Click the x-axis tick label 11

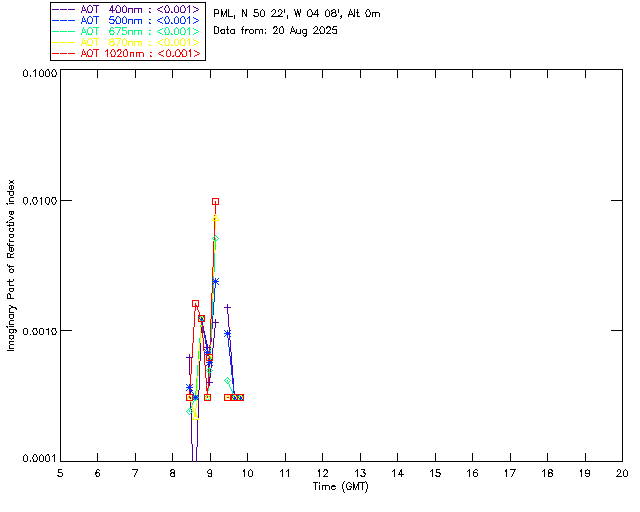285,473
